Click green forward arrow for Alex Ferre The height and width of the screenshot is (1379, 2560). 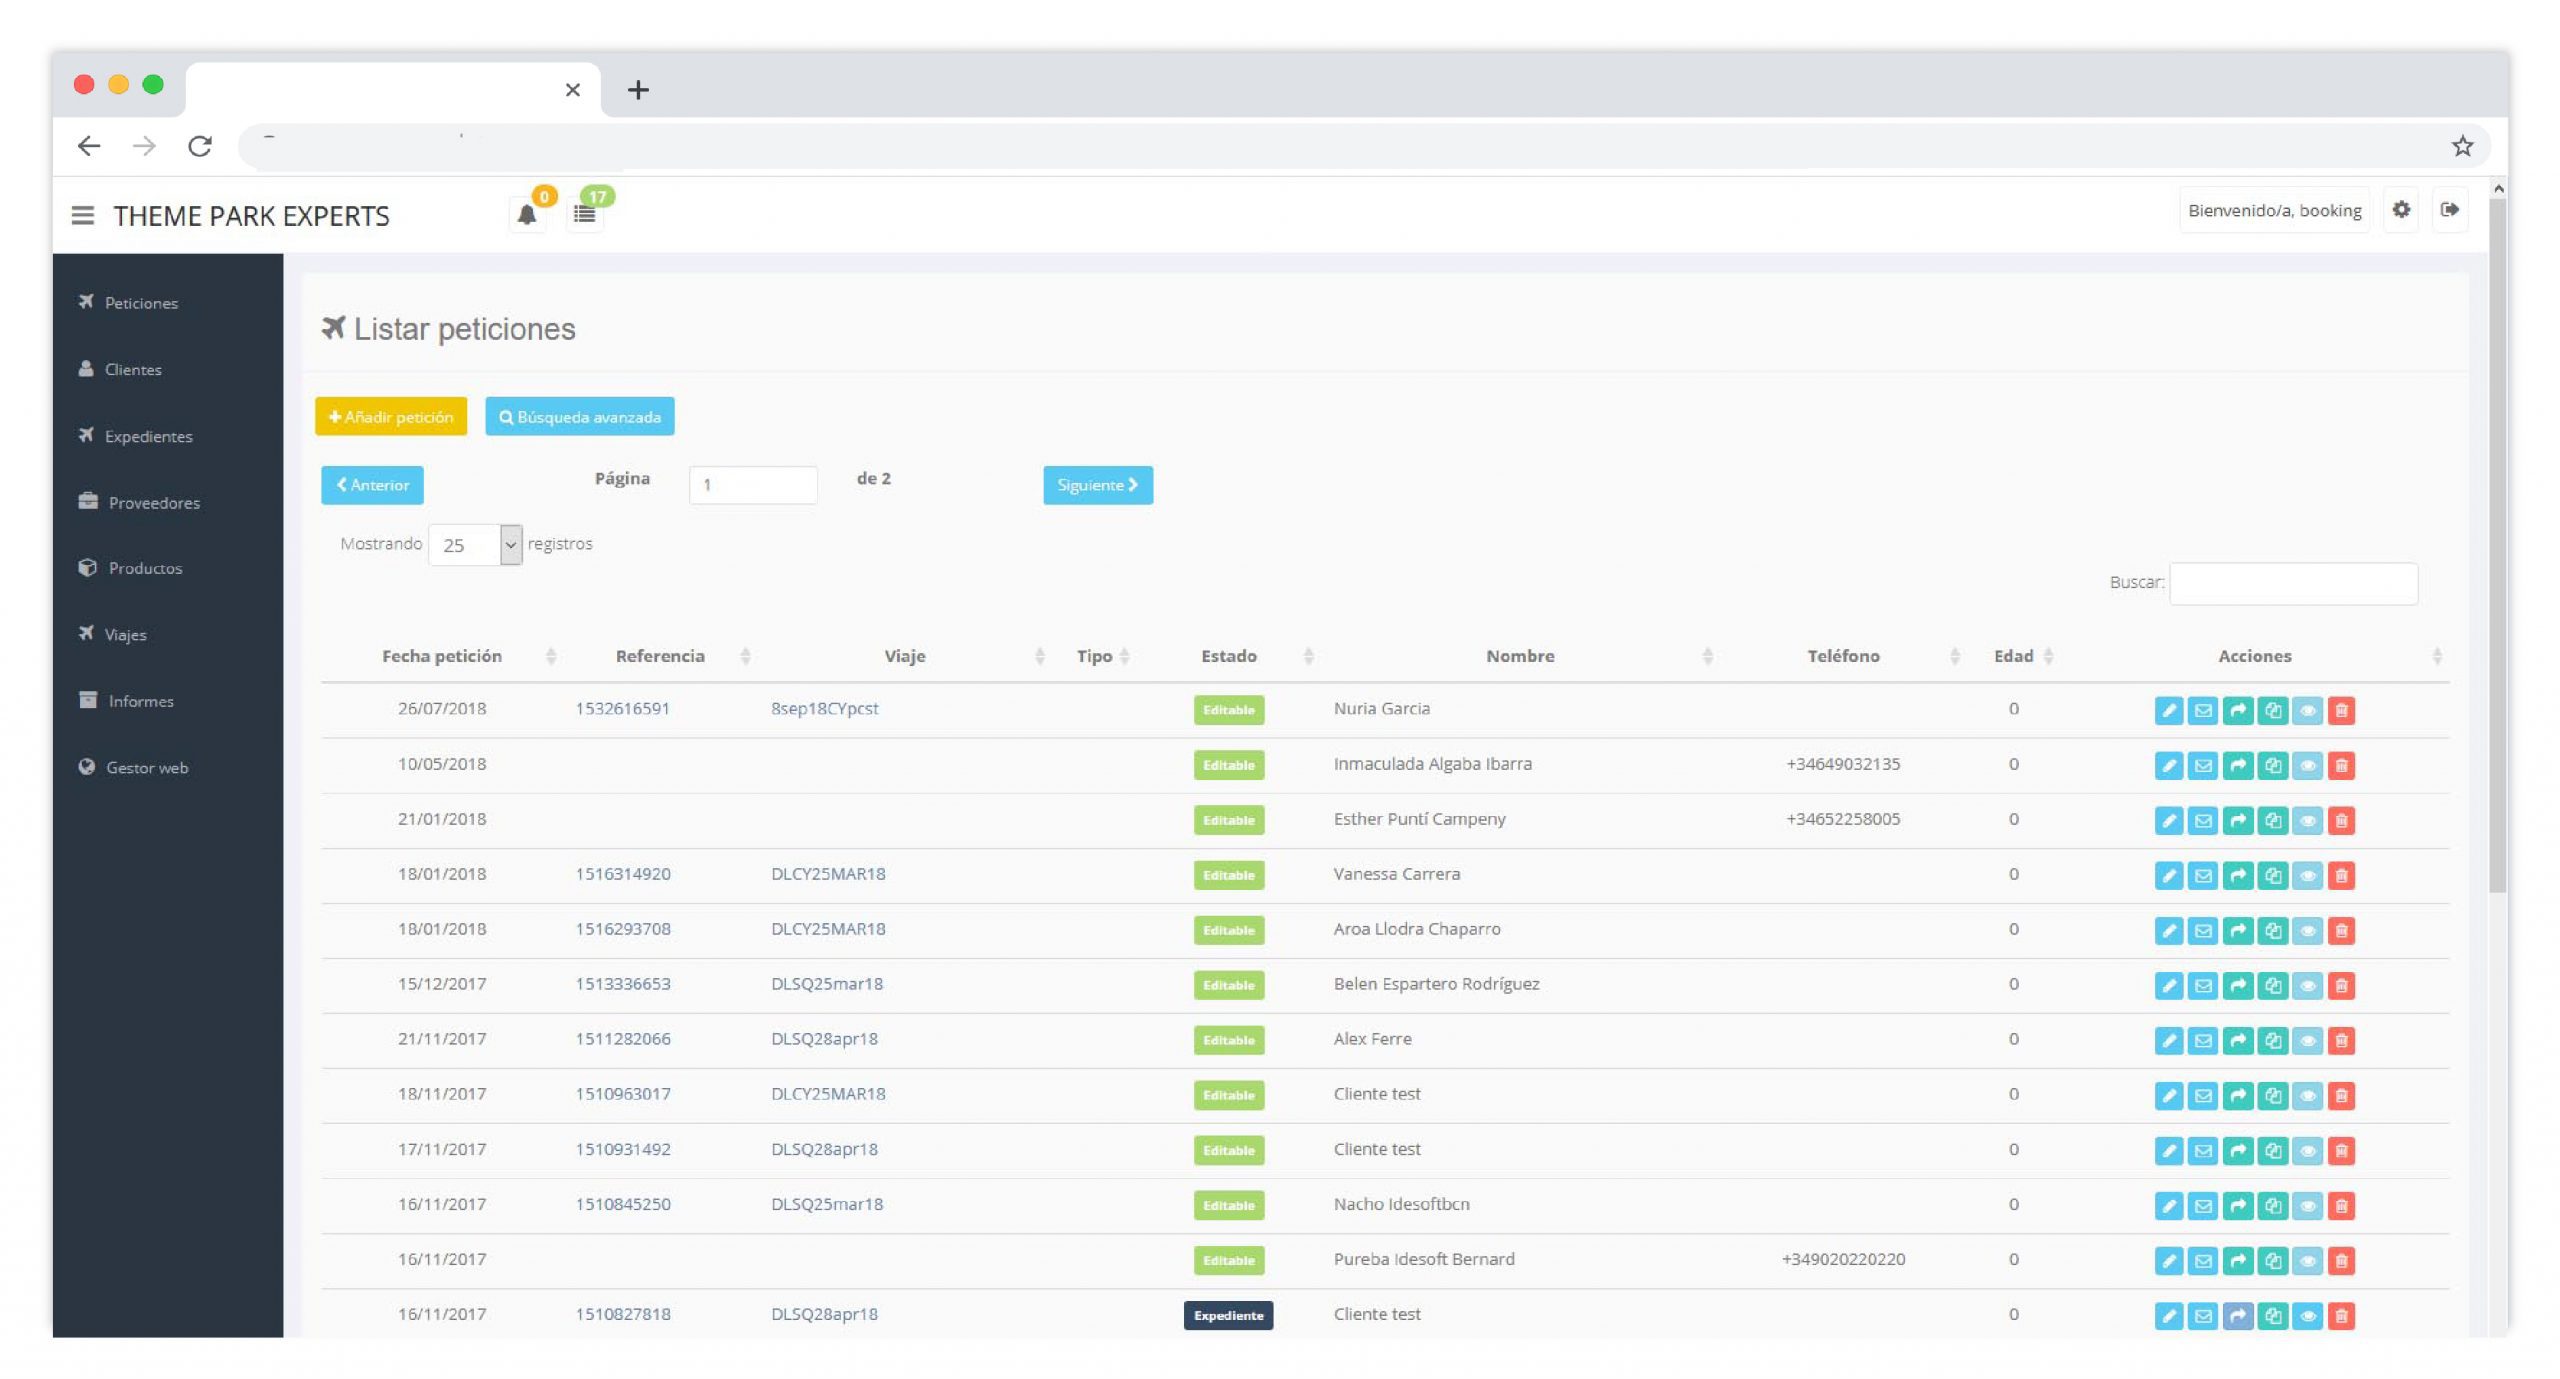(2238, 1040)
